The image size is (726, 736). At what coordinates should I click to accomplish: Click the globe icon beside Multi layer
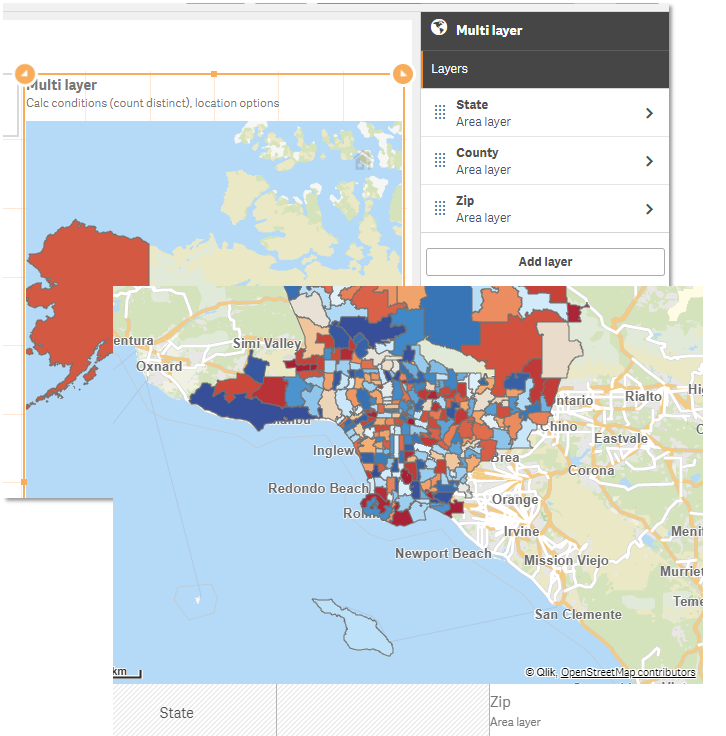[x=438, y=30]
